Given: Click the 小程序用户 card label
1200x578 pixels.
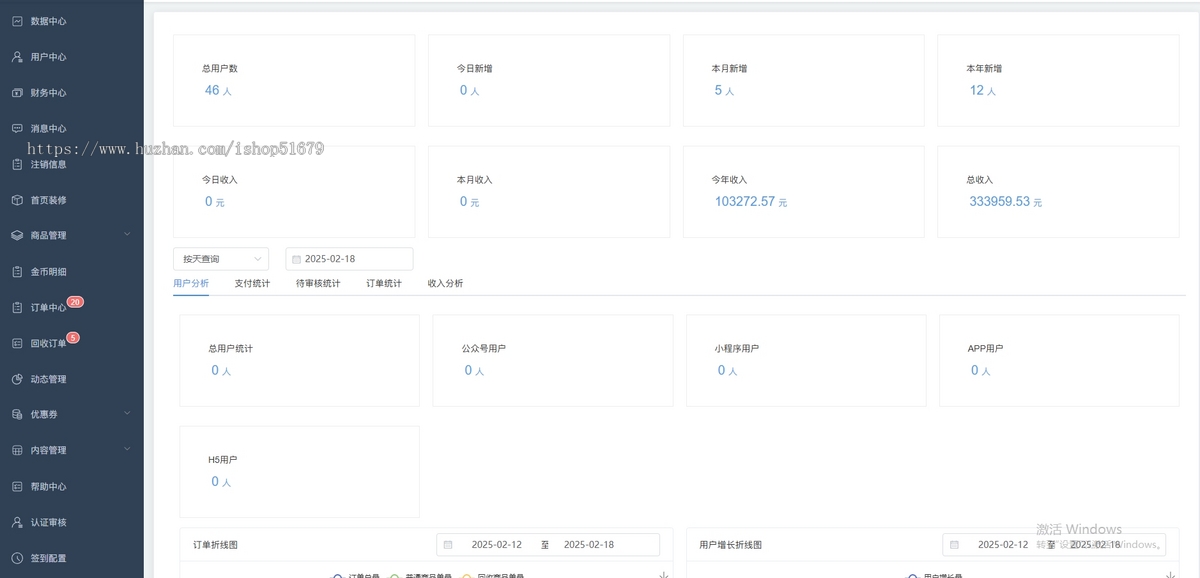Looking at the screenshot, I should (737, 349).
